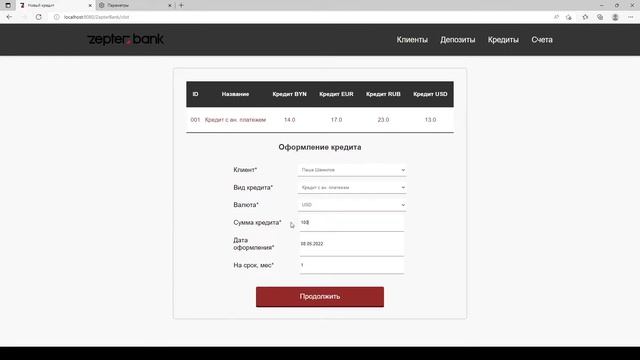This screenshot has height=360, width=640.
Task: Click the read aloud icon
Action: 556,17
